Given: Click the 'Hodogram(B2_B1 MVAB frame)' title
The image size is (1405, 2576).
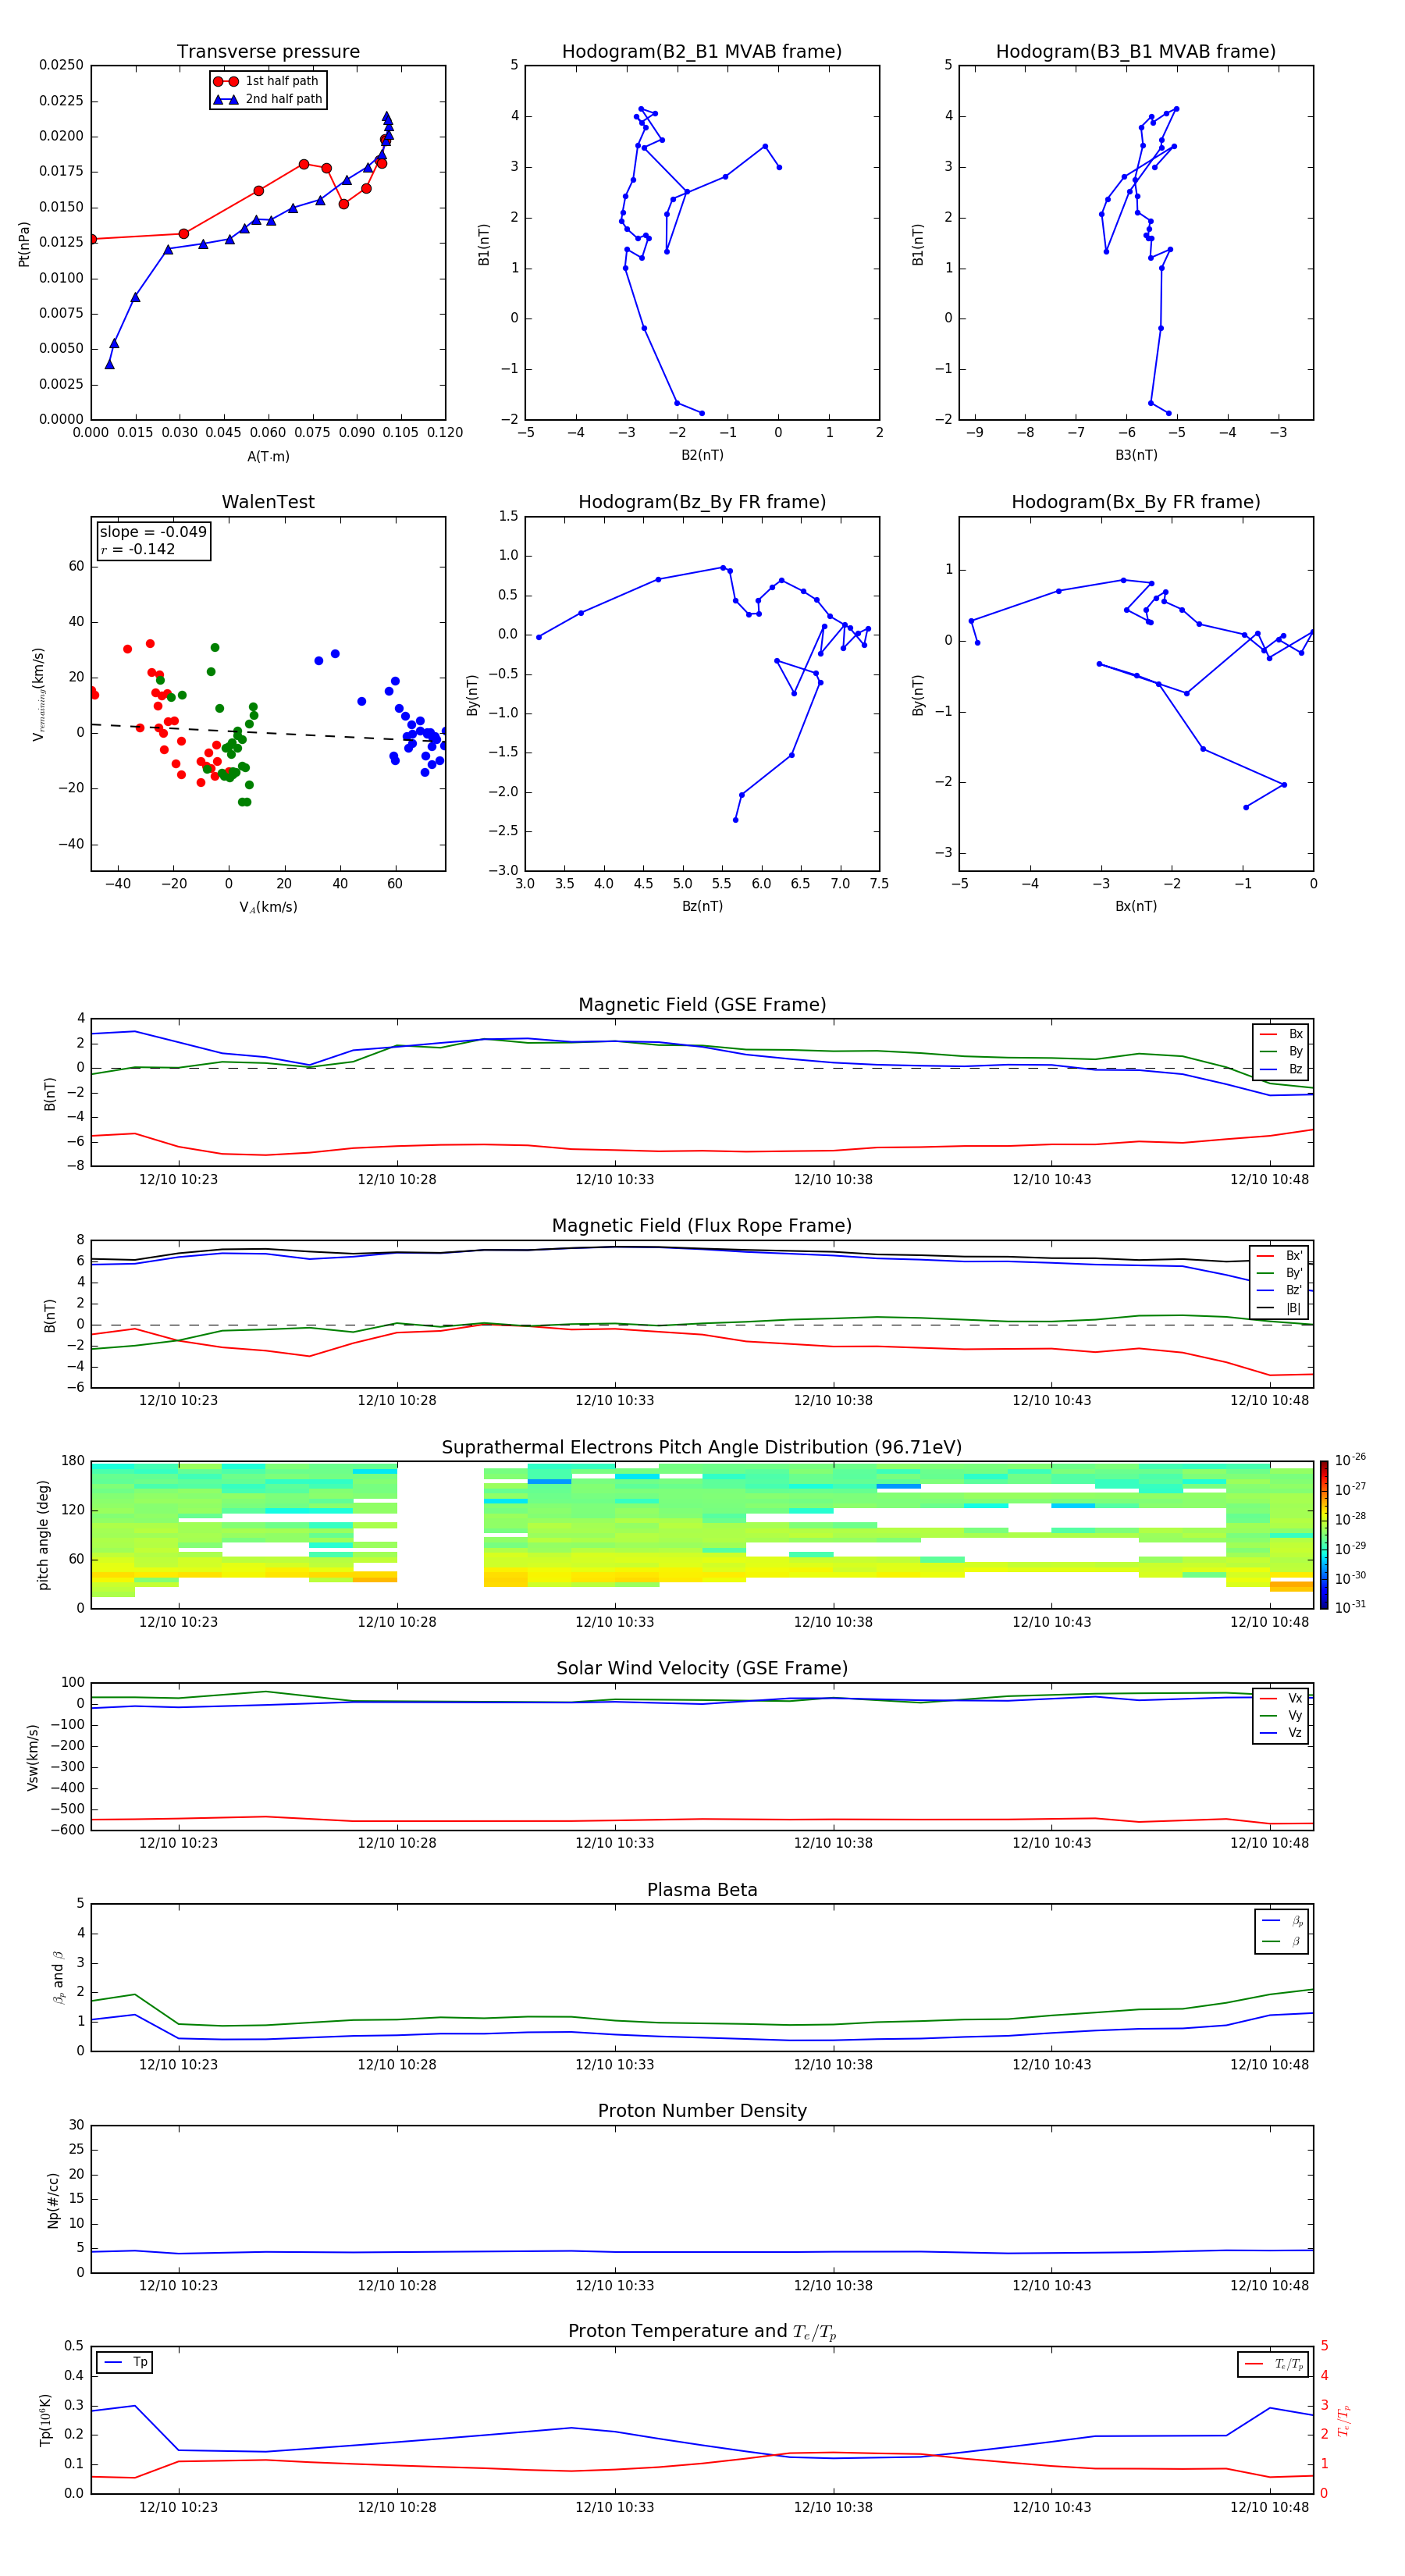Looking at the screenshot, I should tap(702, 51).
